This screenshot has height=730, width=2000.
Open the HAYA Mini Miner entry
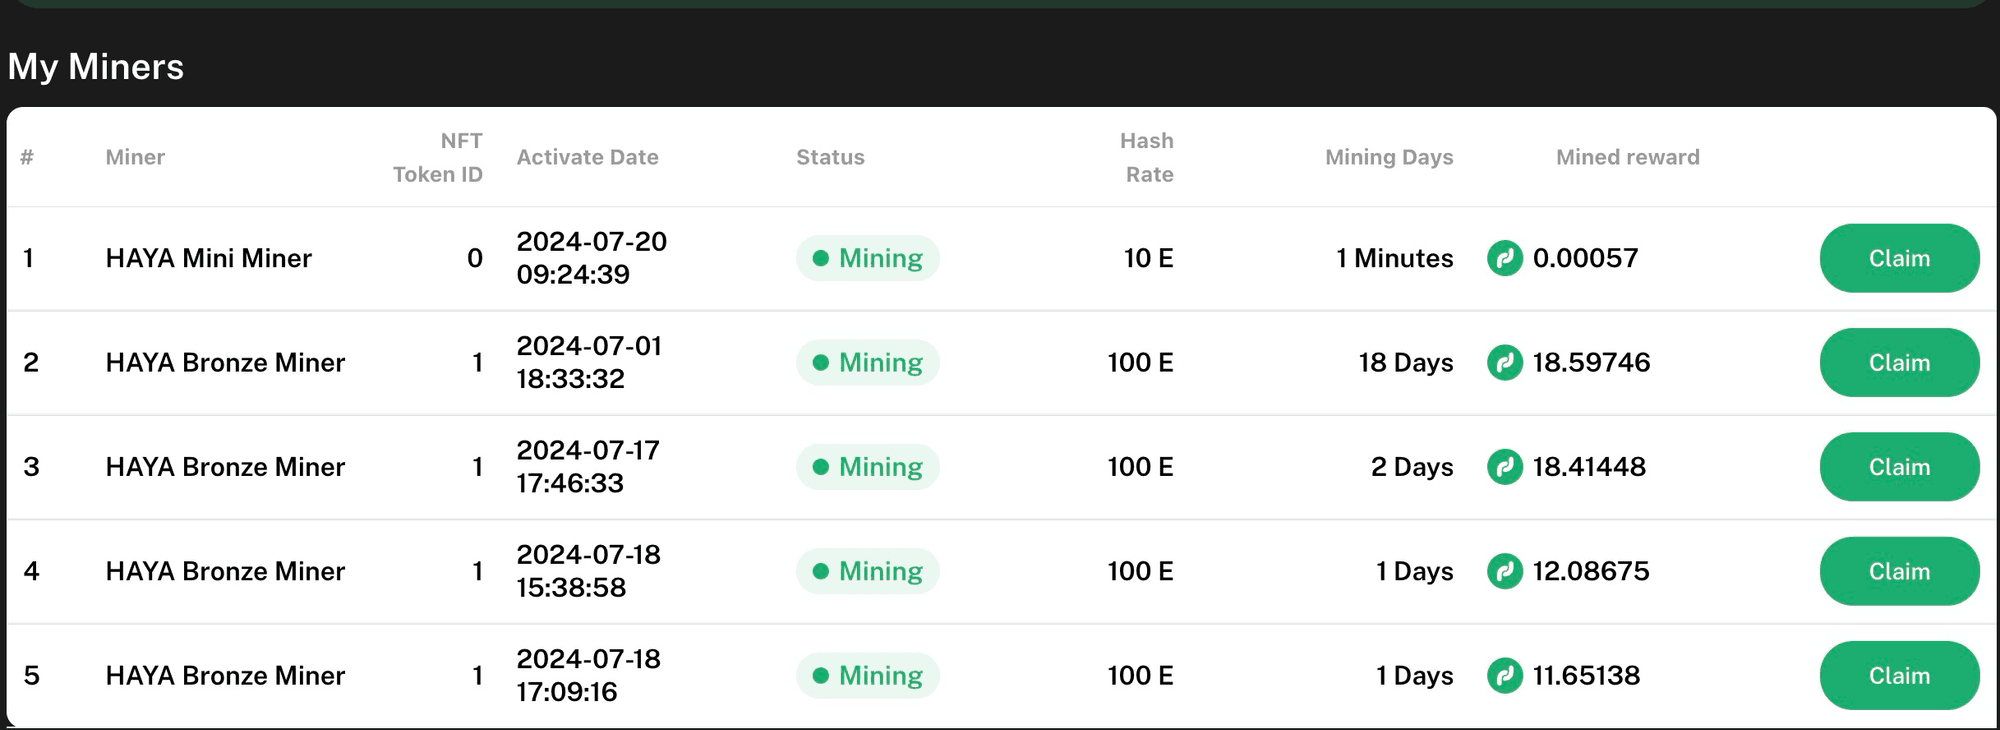tap(209, 258)
